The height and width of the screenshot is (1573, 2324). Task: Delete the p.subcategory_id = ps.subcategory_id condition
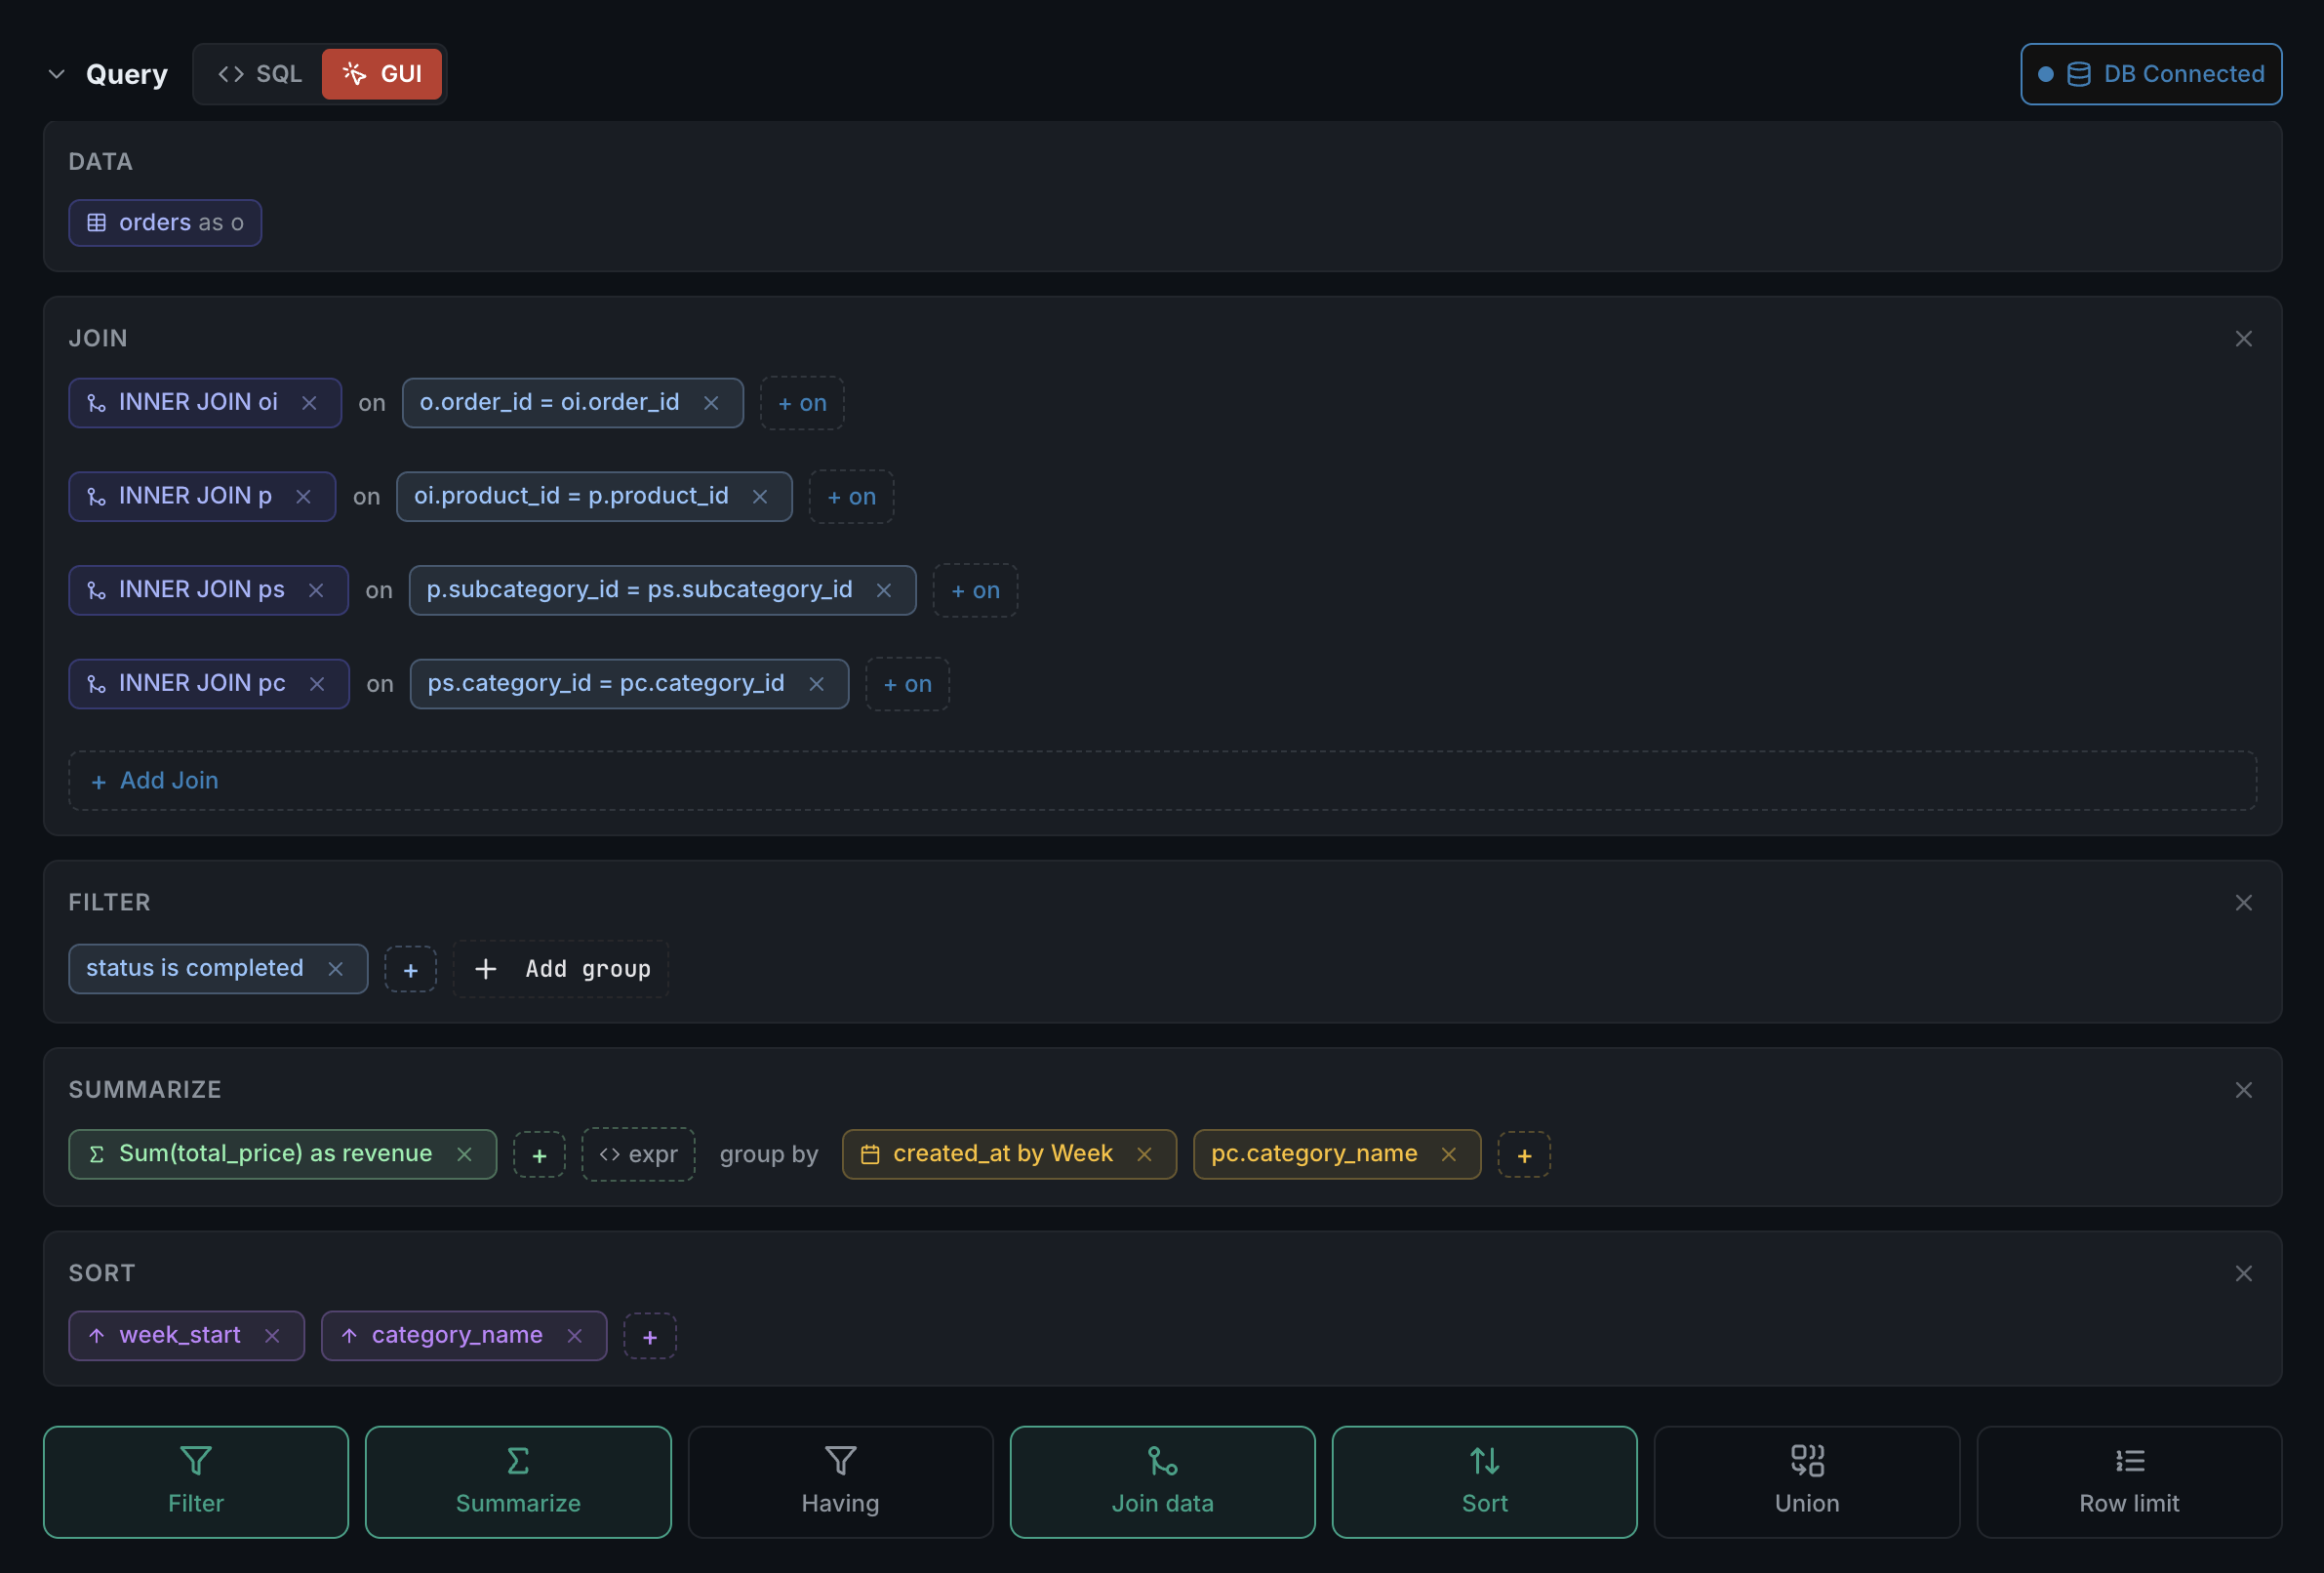(884, 591)
